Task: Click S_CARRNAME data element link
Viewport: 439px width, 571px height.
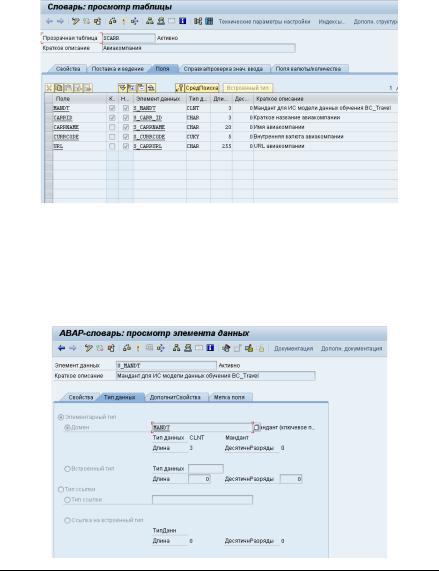Action: pyautogui.click(x=149, y=127)
